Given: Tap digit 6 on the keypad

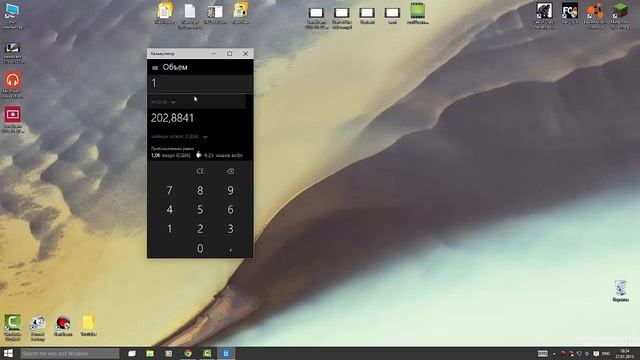Looking at the screenshot, I should pos(230,210).
